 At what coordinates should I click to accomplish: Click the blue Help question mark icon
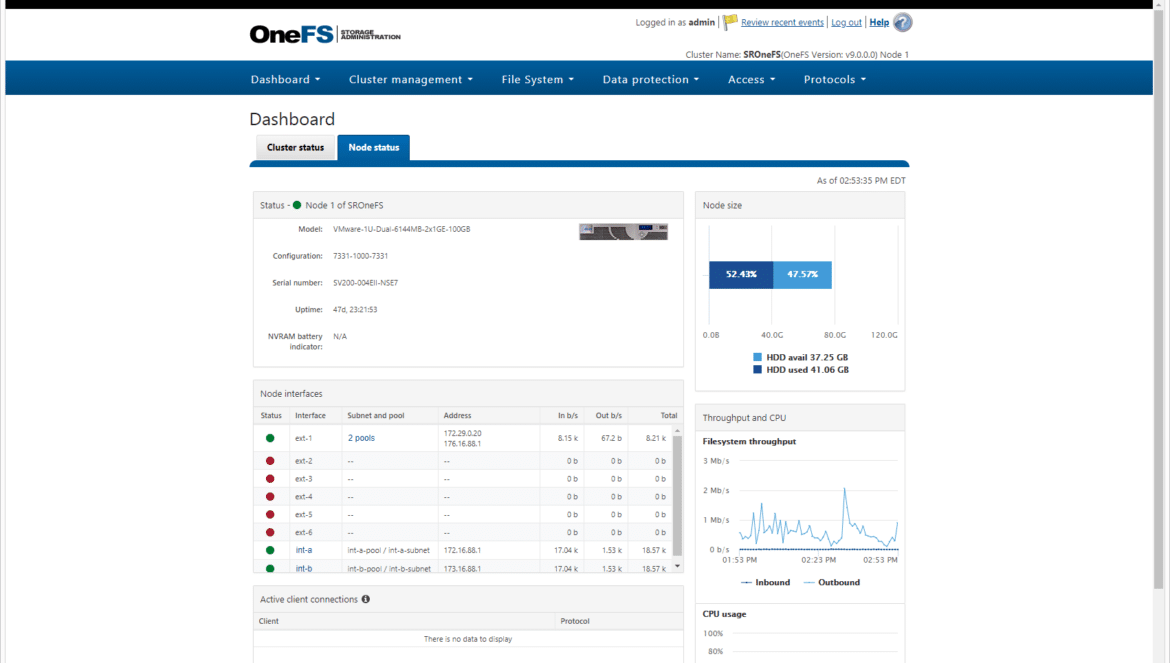click(902, 22)
